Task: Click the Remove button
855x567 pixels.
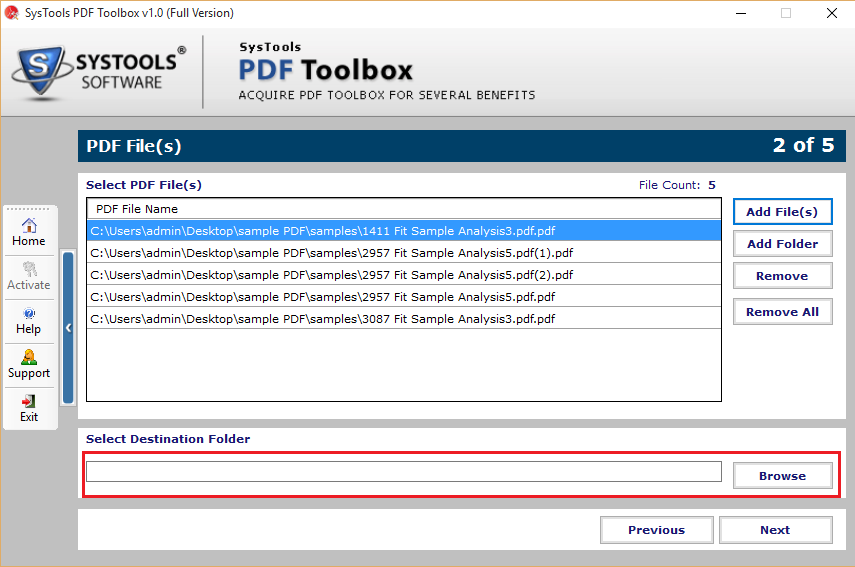Action: tap(782, 276)
